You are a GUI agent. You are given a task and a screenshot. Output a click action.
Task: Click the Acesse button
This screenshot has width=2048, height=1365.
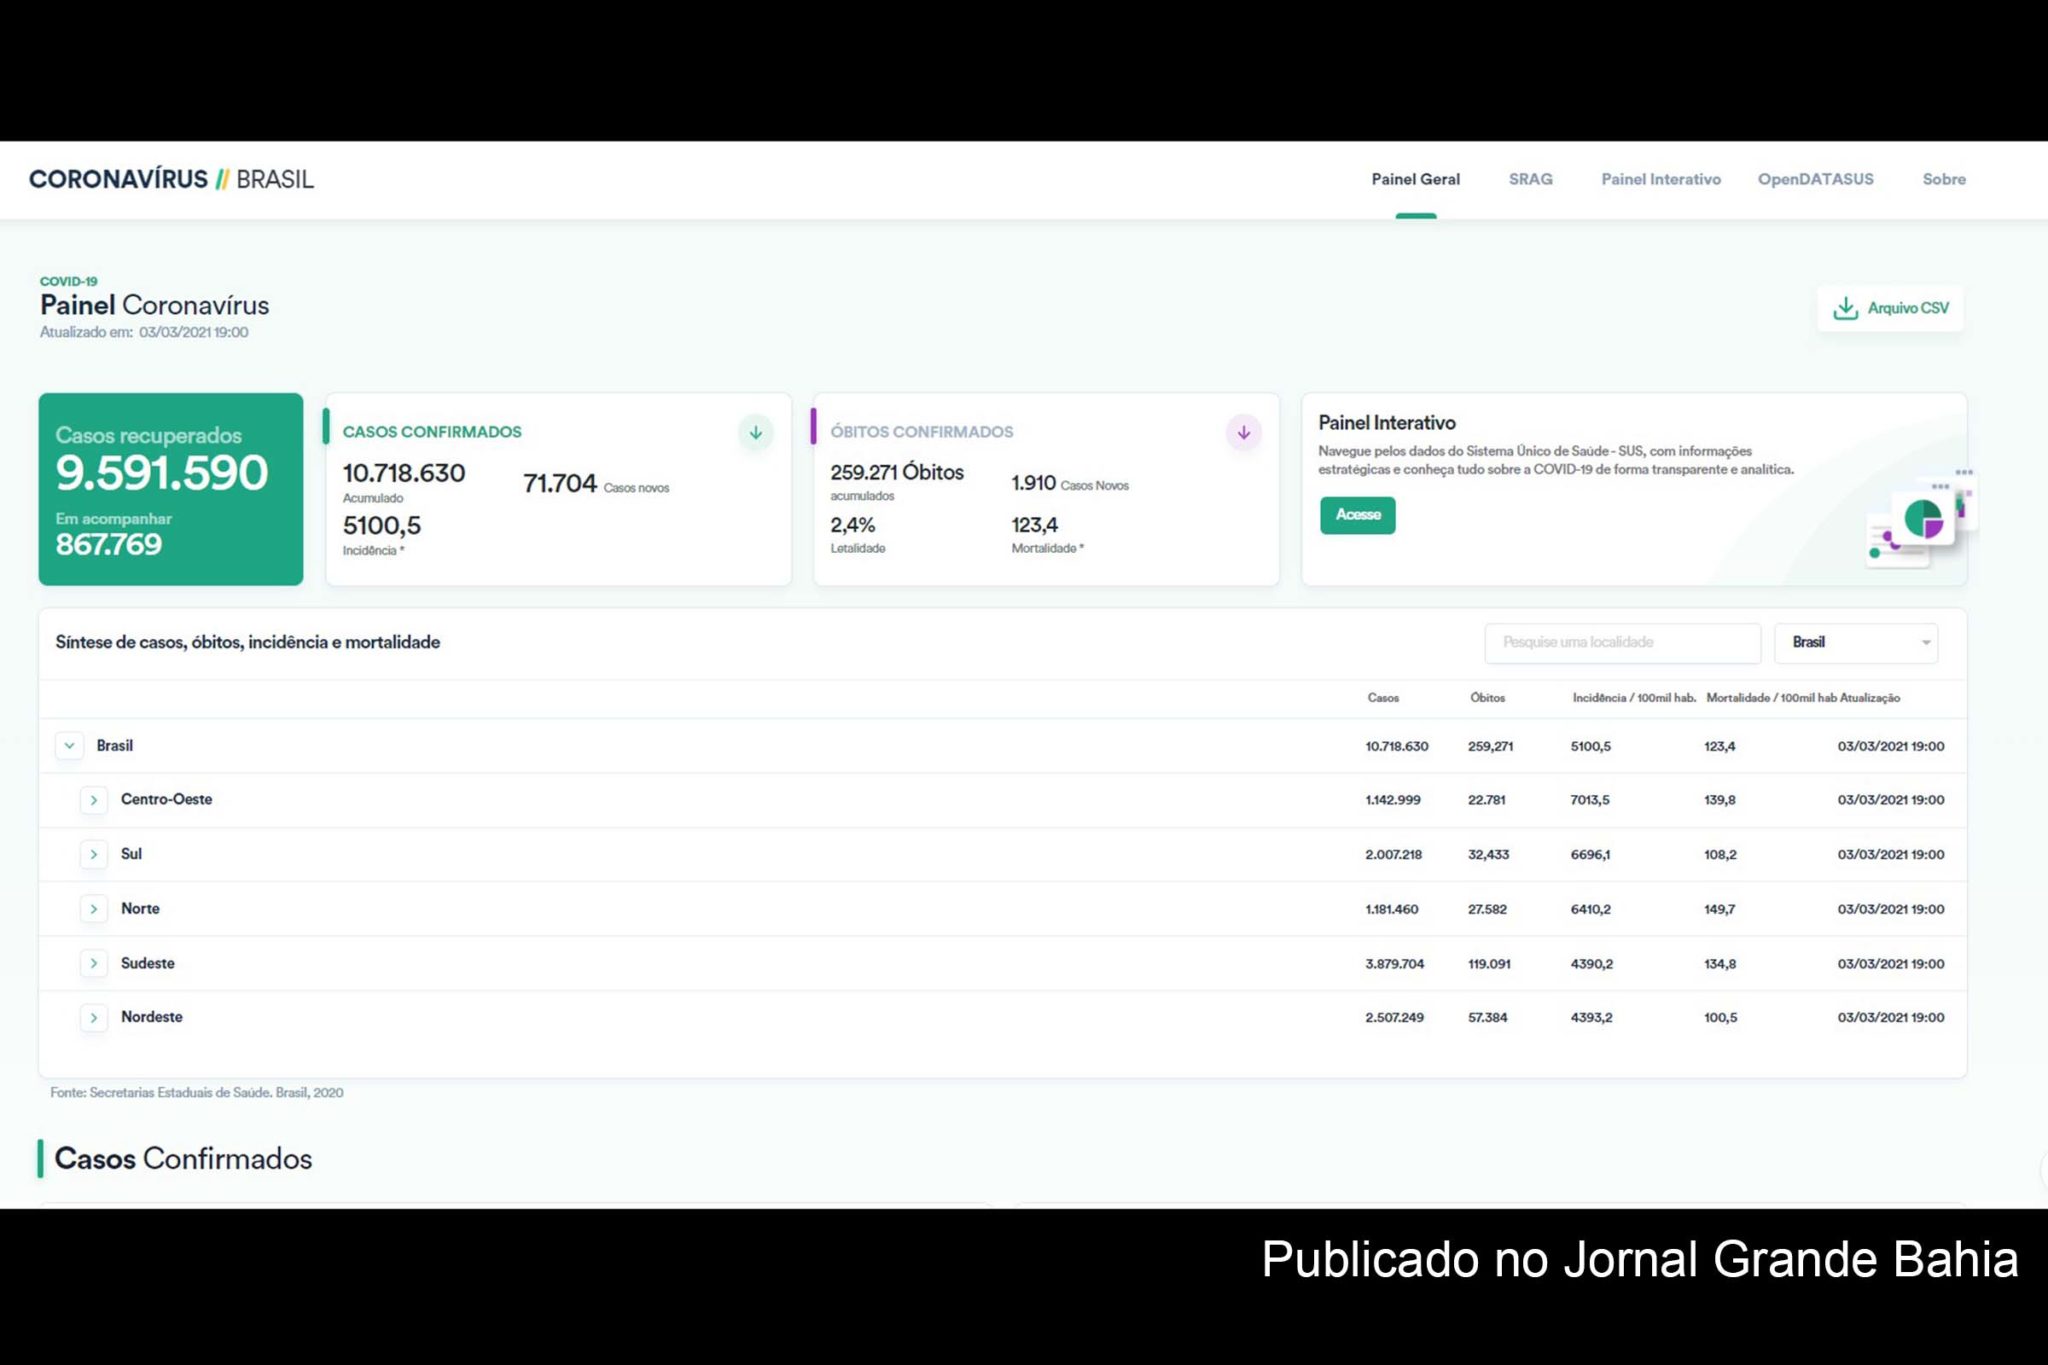pos(1357,515)
